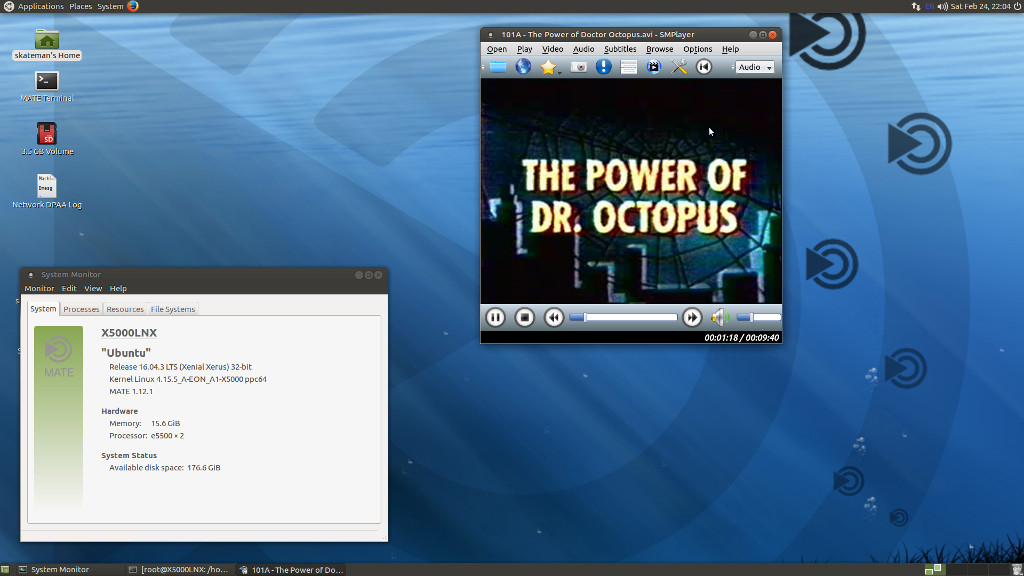
Task: Open the Places menu in top panel
Action: 80,7
